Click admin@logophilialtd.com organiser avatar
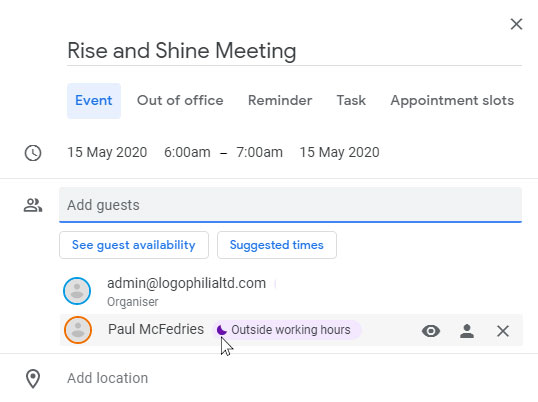Viewport: 538px width, 402px height. click(x=77, y=291)
